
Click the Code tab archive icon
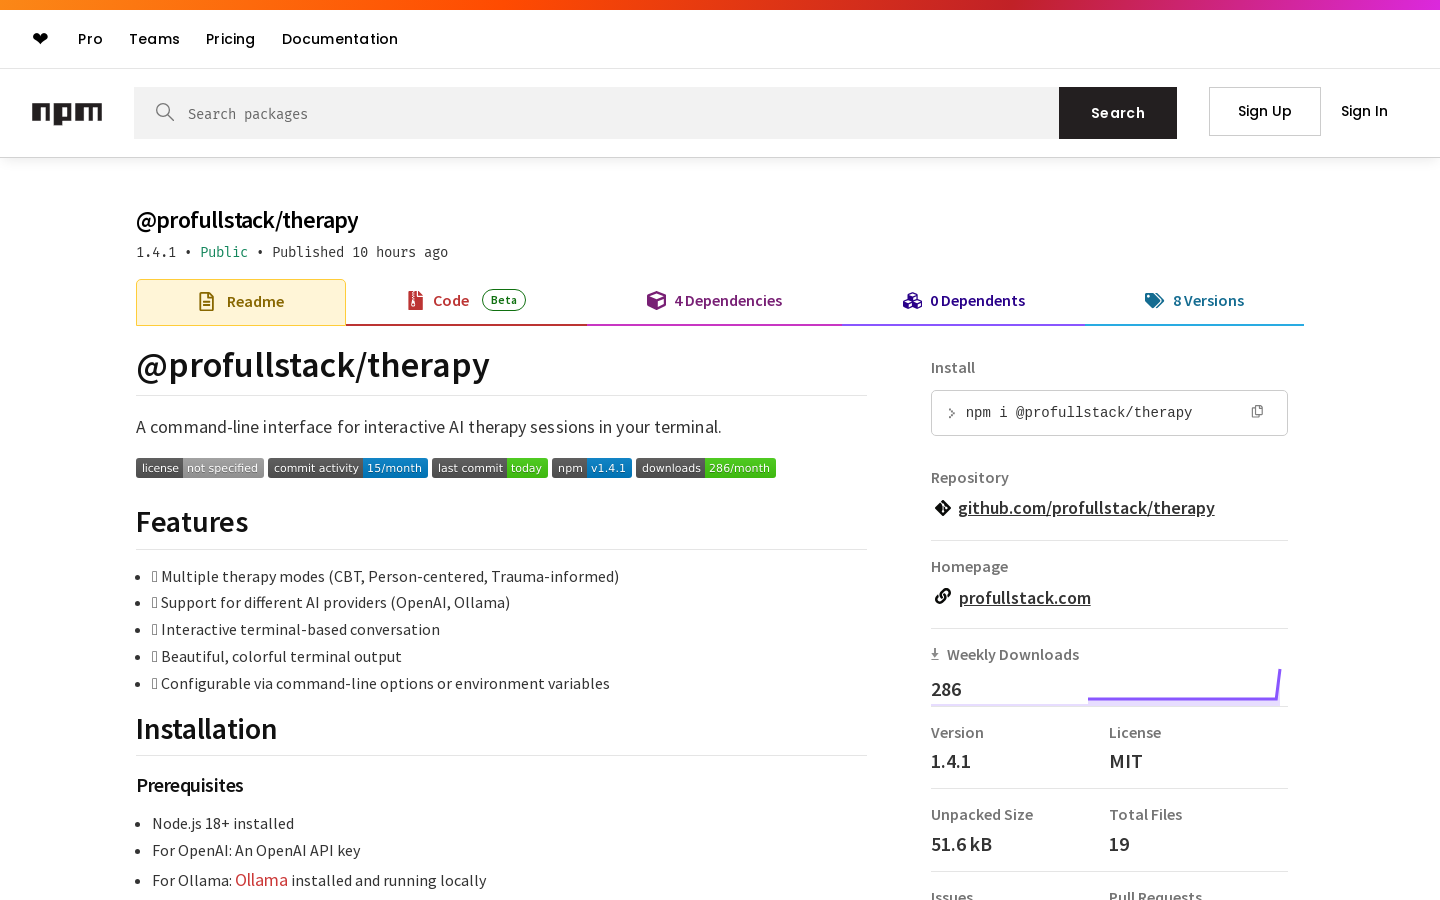pos(415,300)
